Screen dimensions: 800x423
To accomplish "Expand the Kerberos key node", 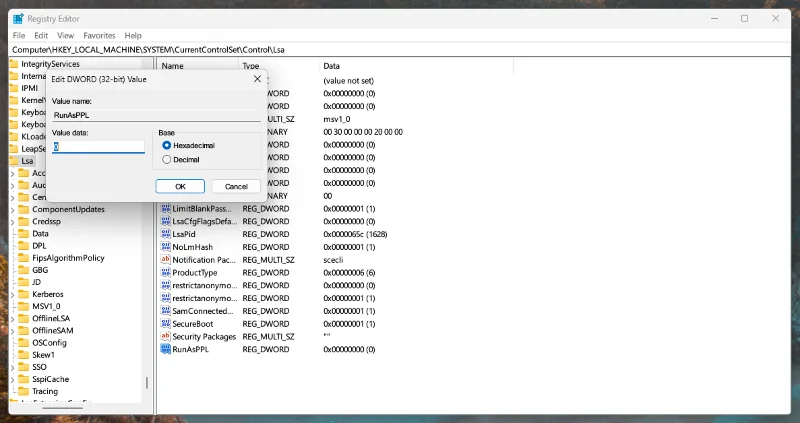I will (x=12, y=294).
